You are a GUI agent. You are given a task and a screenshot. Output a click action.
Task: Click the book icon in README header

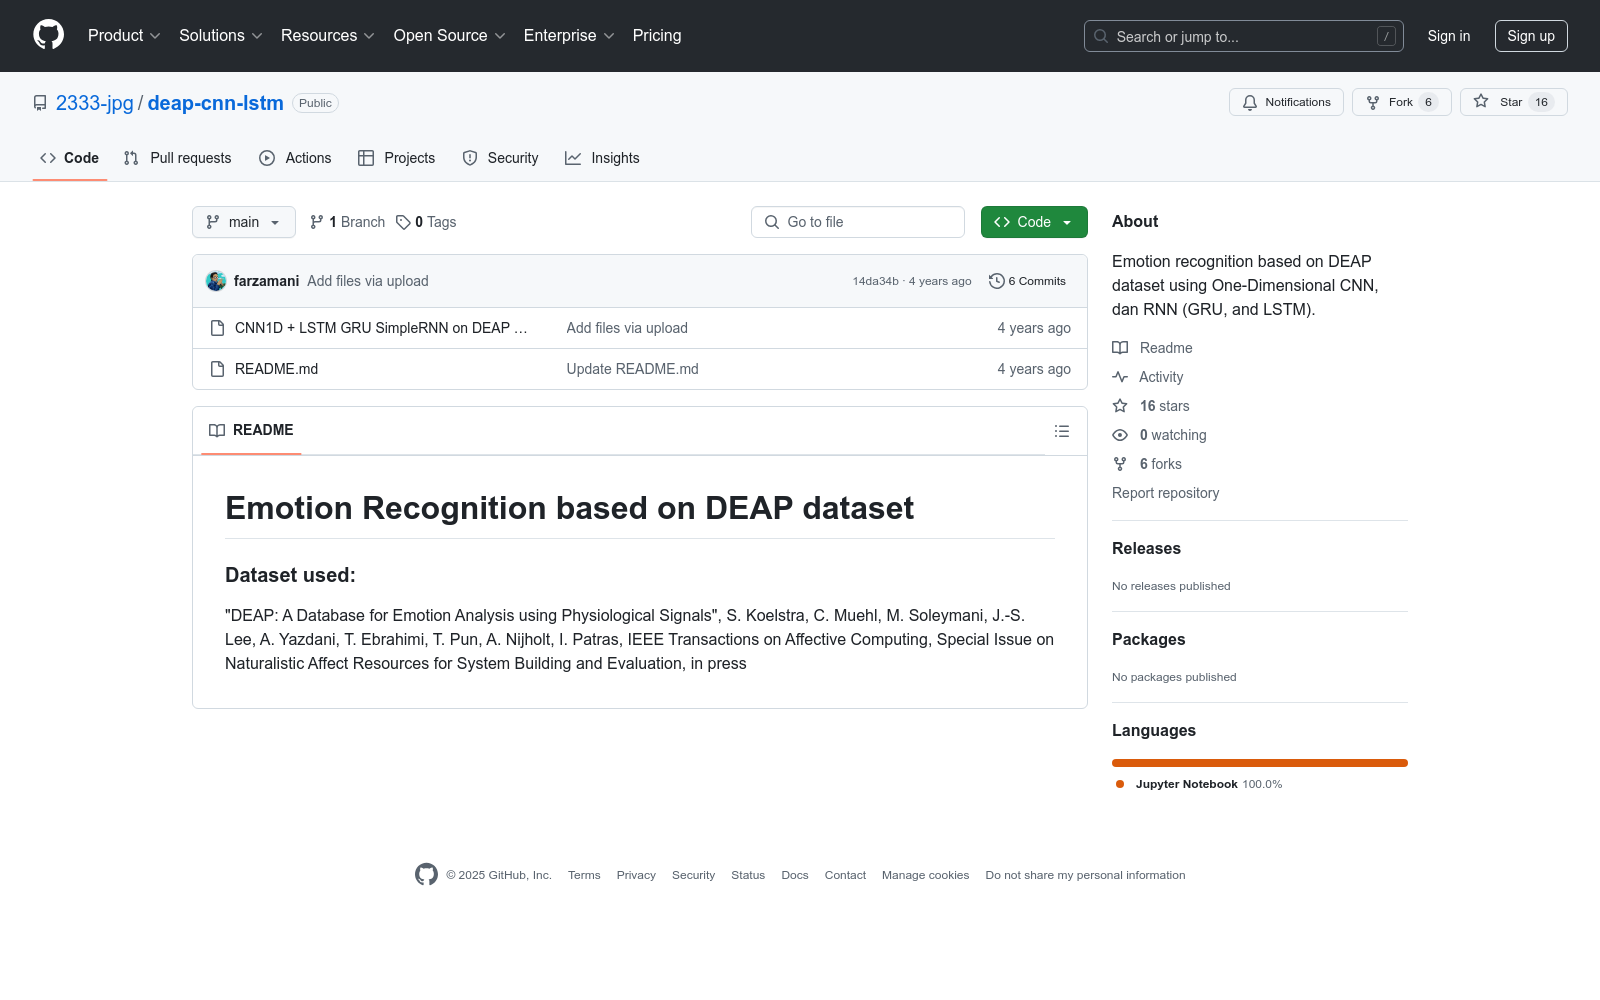tap(217, 430)
